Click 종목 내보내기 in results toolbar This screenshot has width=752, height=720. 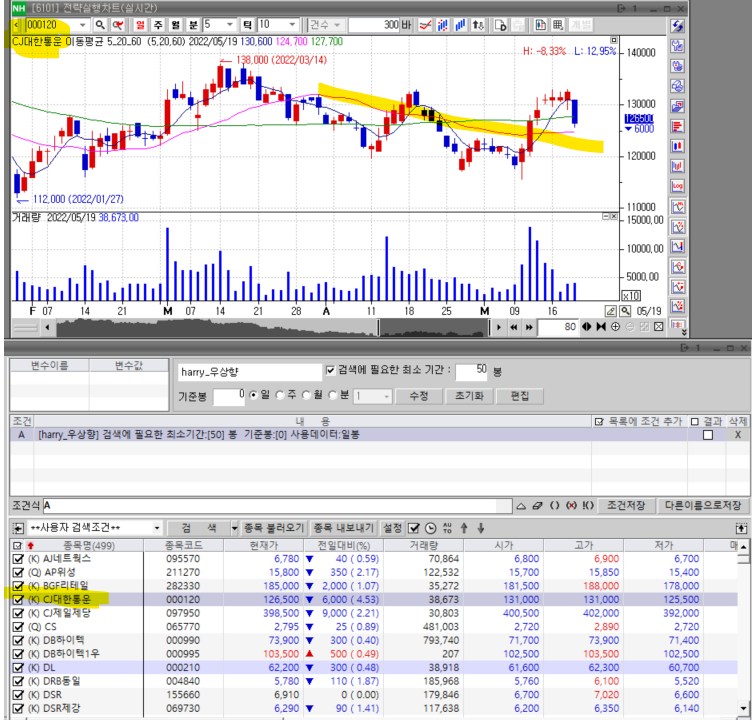342,528
